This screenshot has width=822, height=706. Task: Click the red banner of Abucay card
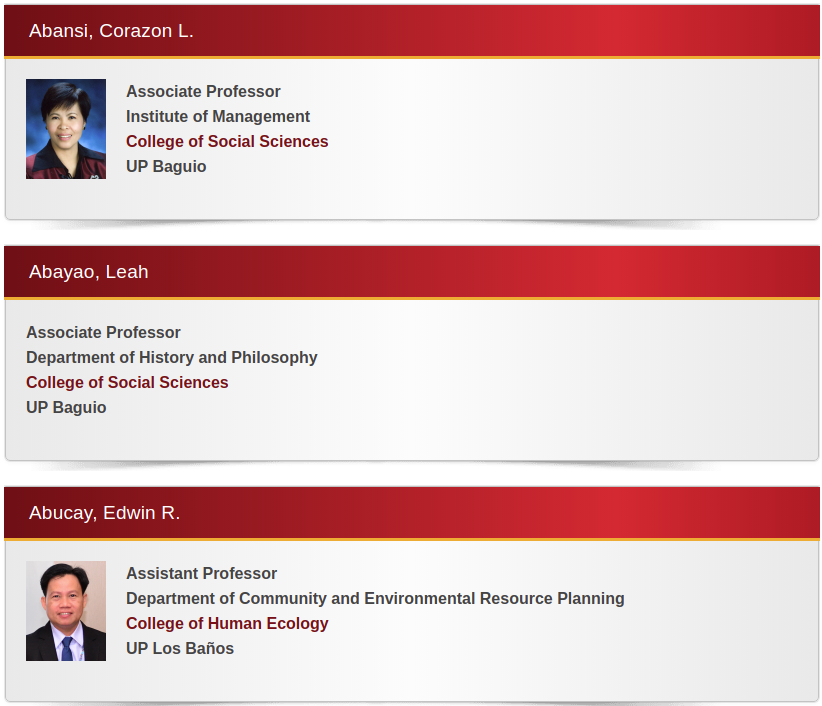point(412,513)
